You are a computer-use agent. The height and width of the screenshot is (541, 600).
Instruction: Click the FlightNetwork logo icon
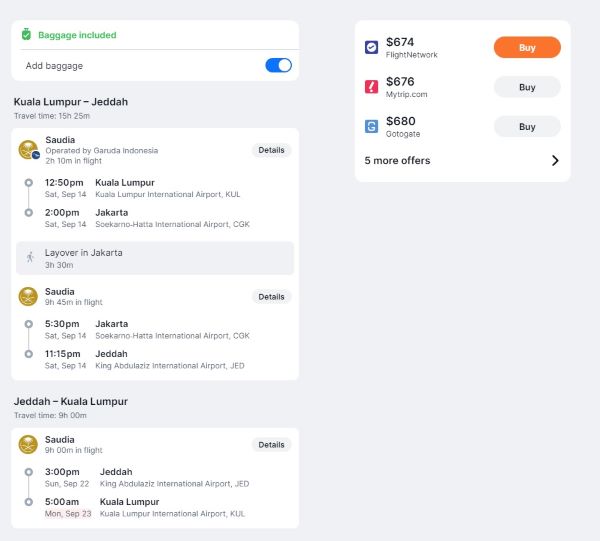tap(371, 47)
